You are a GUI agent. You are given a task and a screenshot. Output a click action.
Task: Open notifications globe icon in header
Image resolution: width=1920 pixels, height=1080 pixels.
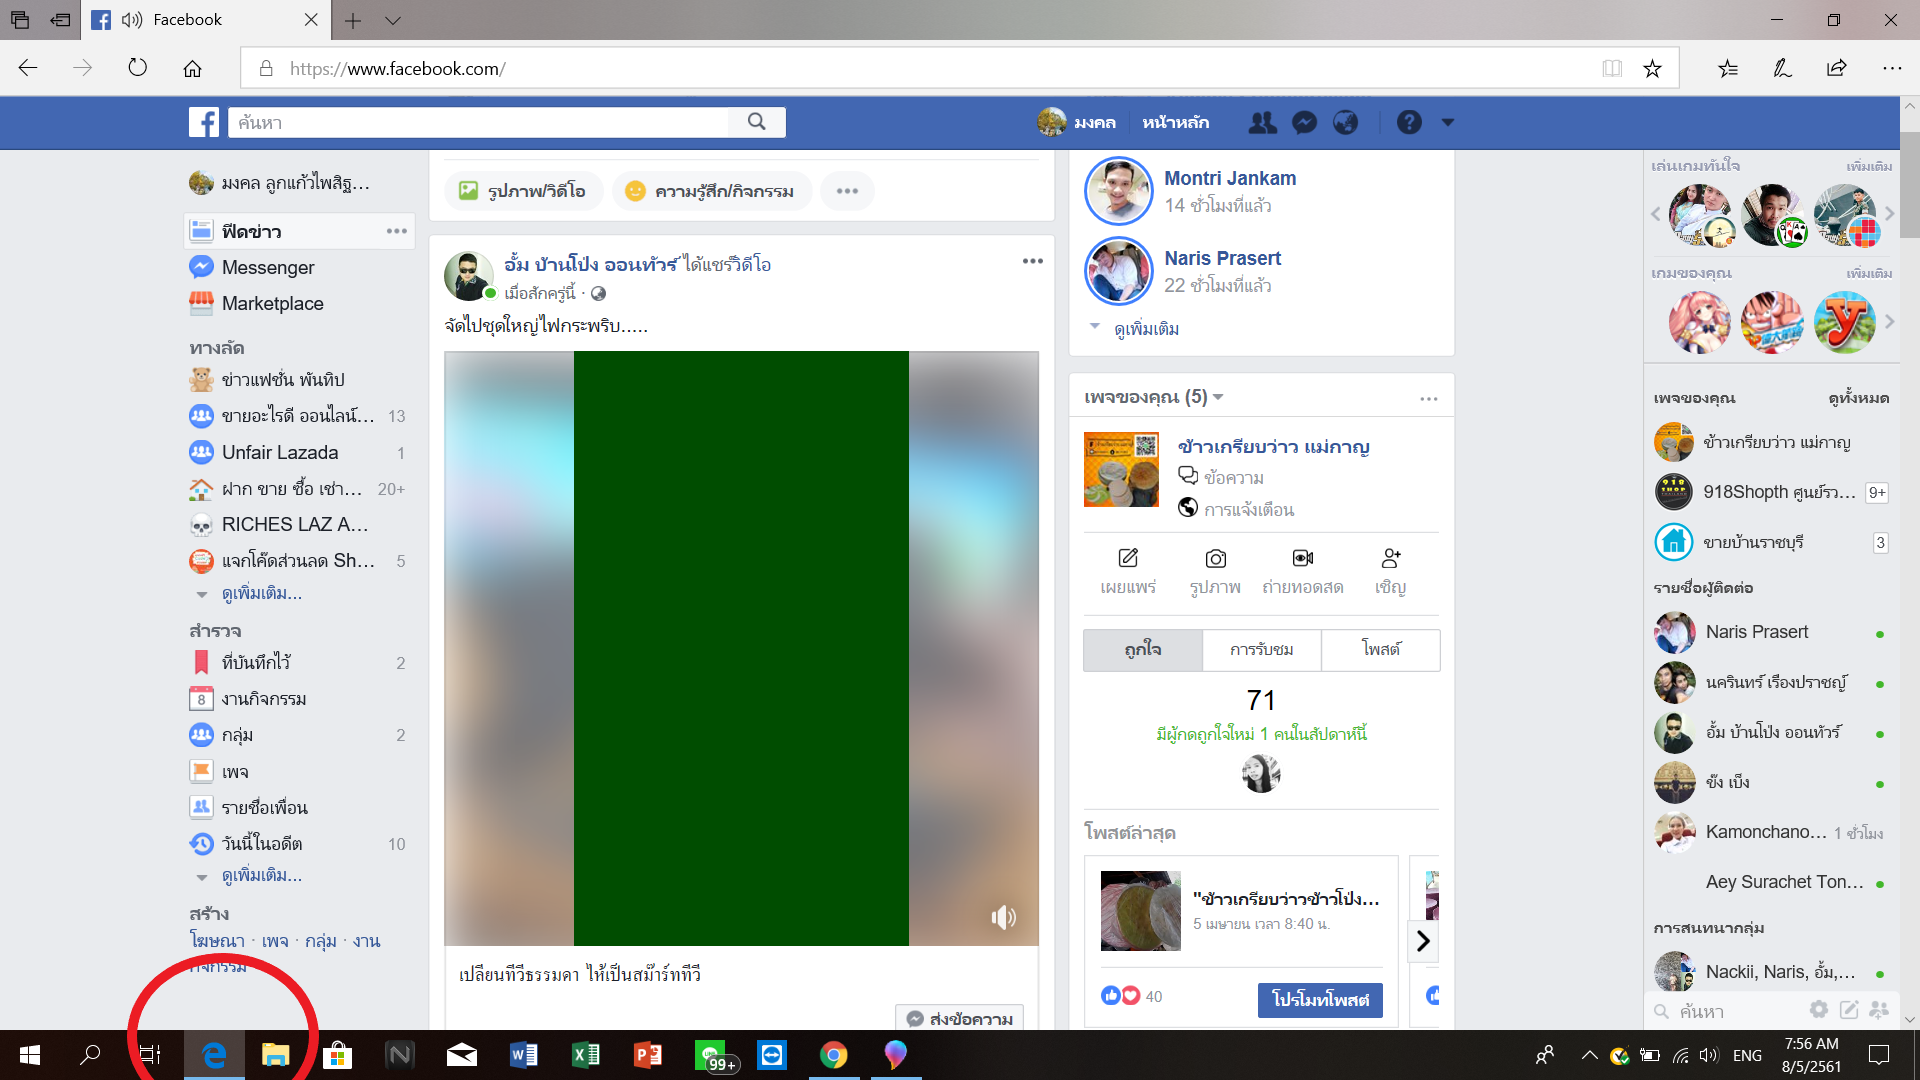pos(1346,122)
